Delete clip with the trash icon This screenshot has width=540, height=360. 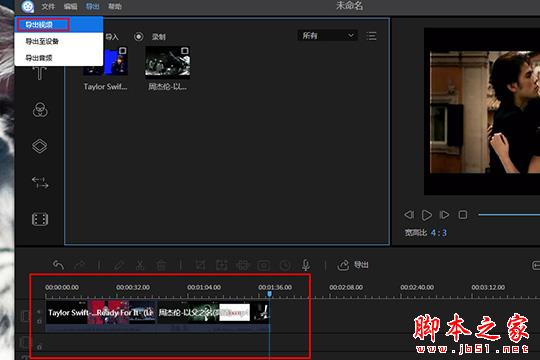(161, 265)
